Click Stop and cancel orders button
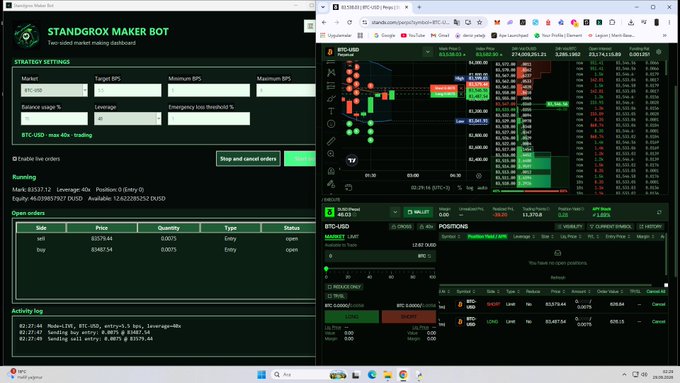 (x=248, y=159)
